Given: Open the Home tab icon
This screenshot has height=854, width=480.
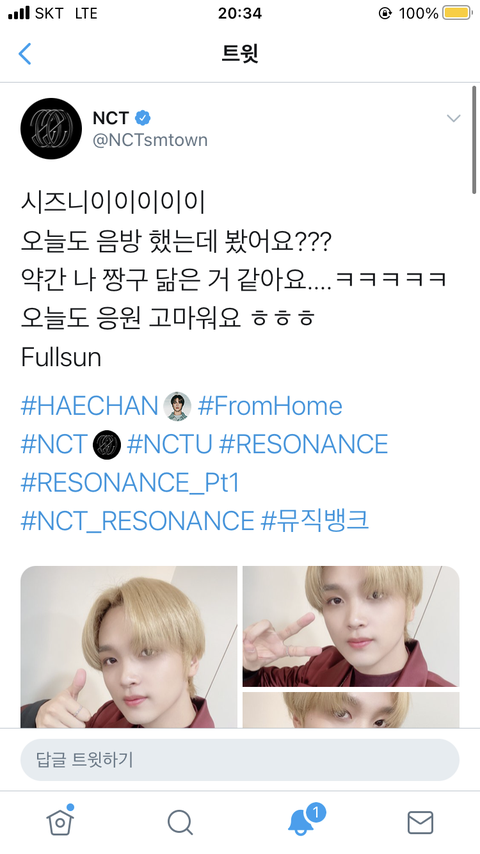Looking at the screenshot, I should pos(60,820).
